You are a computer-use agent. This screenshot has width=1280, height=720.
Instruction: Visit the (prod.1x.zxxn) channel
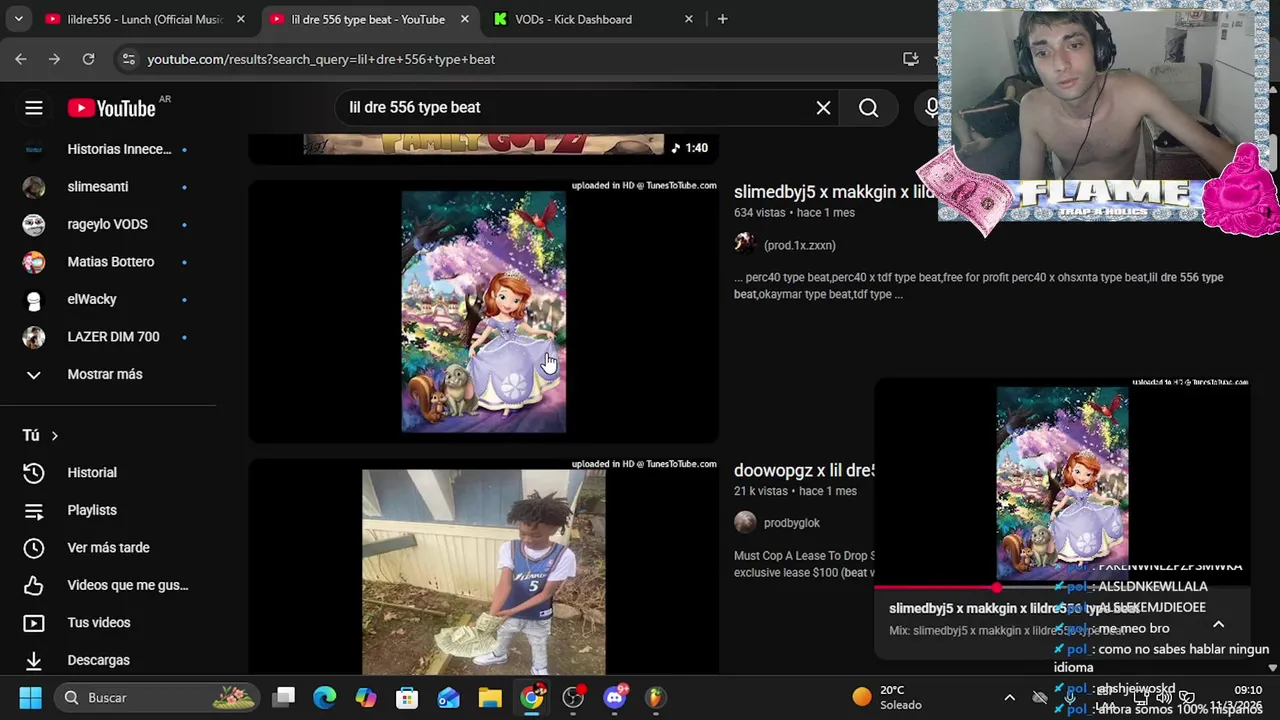click(x=799, y=245)
